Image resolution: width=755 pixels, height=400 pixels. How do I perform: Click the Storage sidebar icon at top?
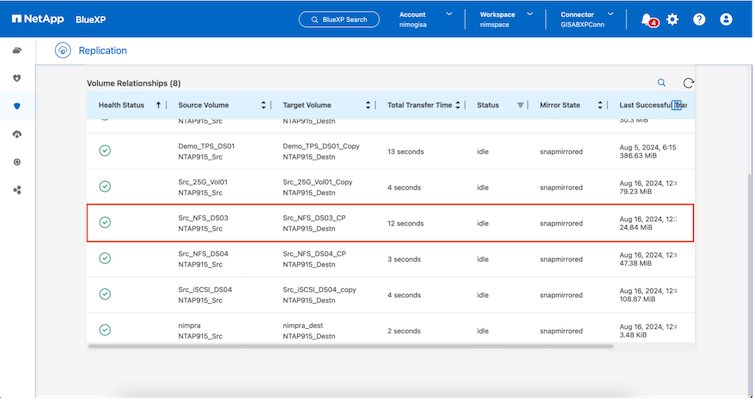tap(17, 50)
